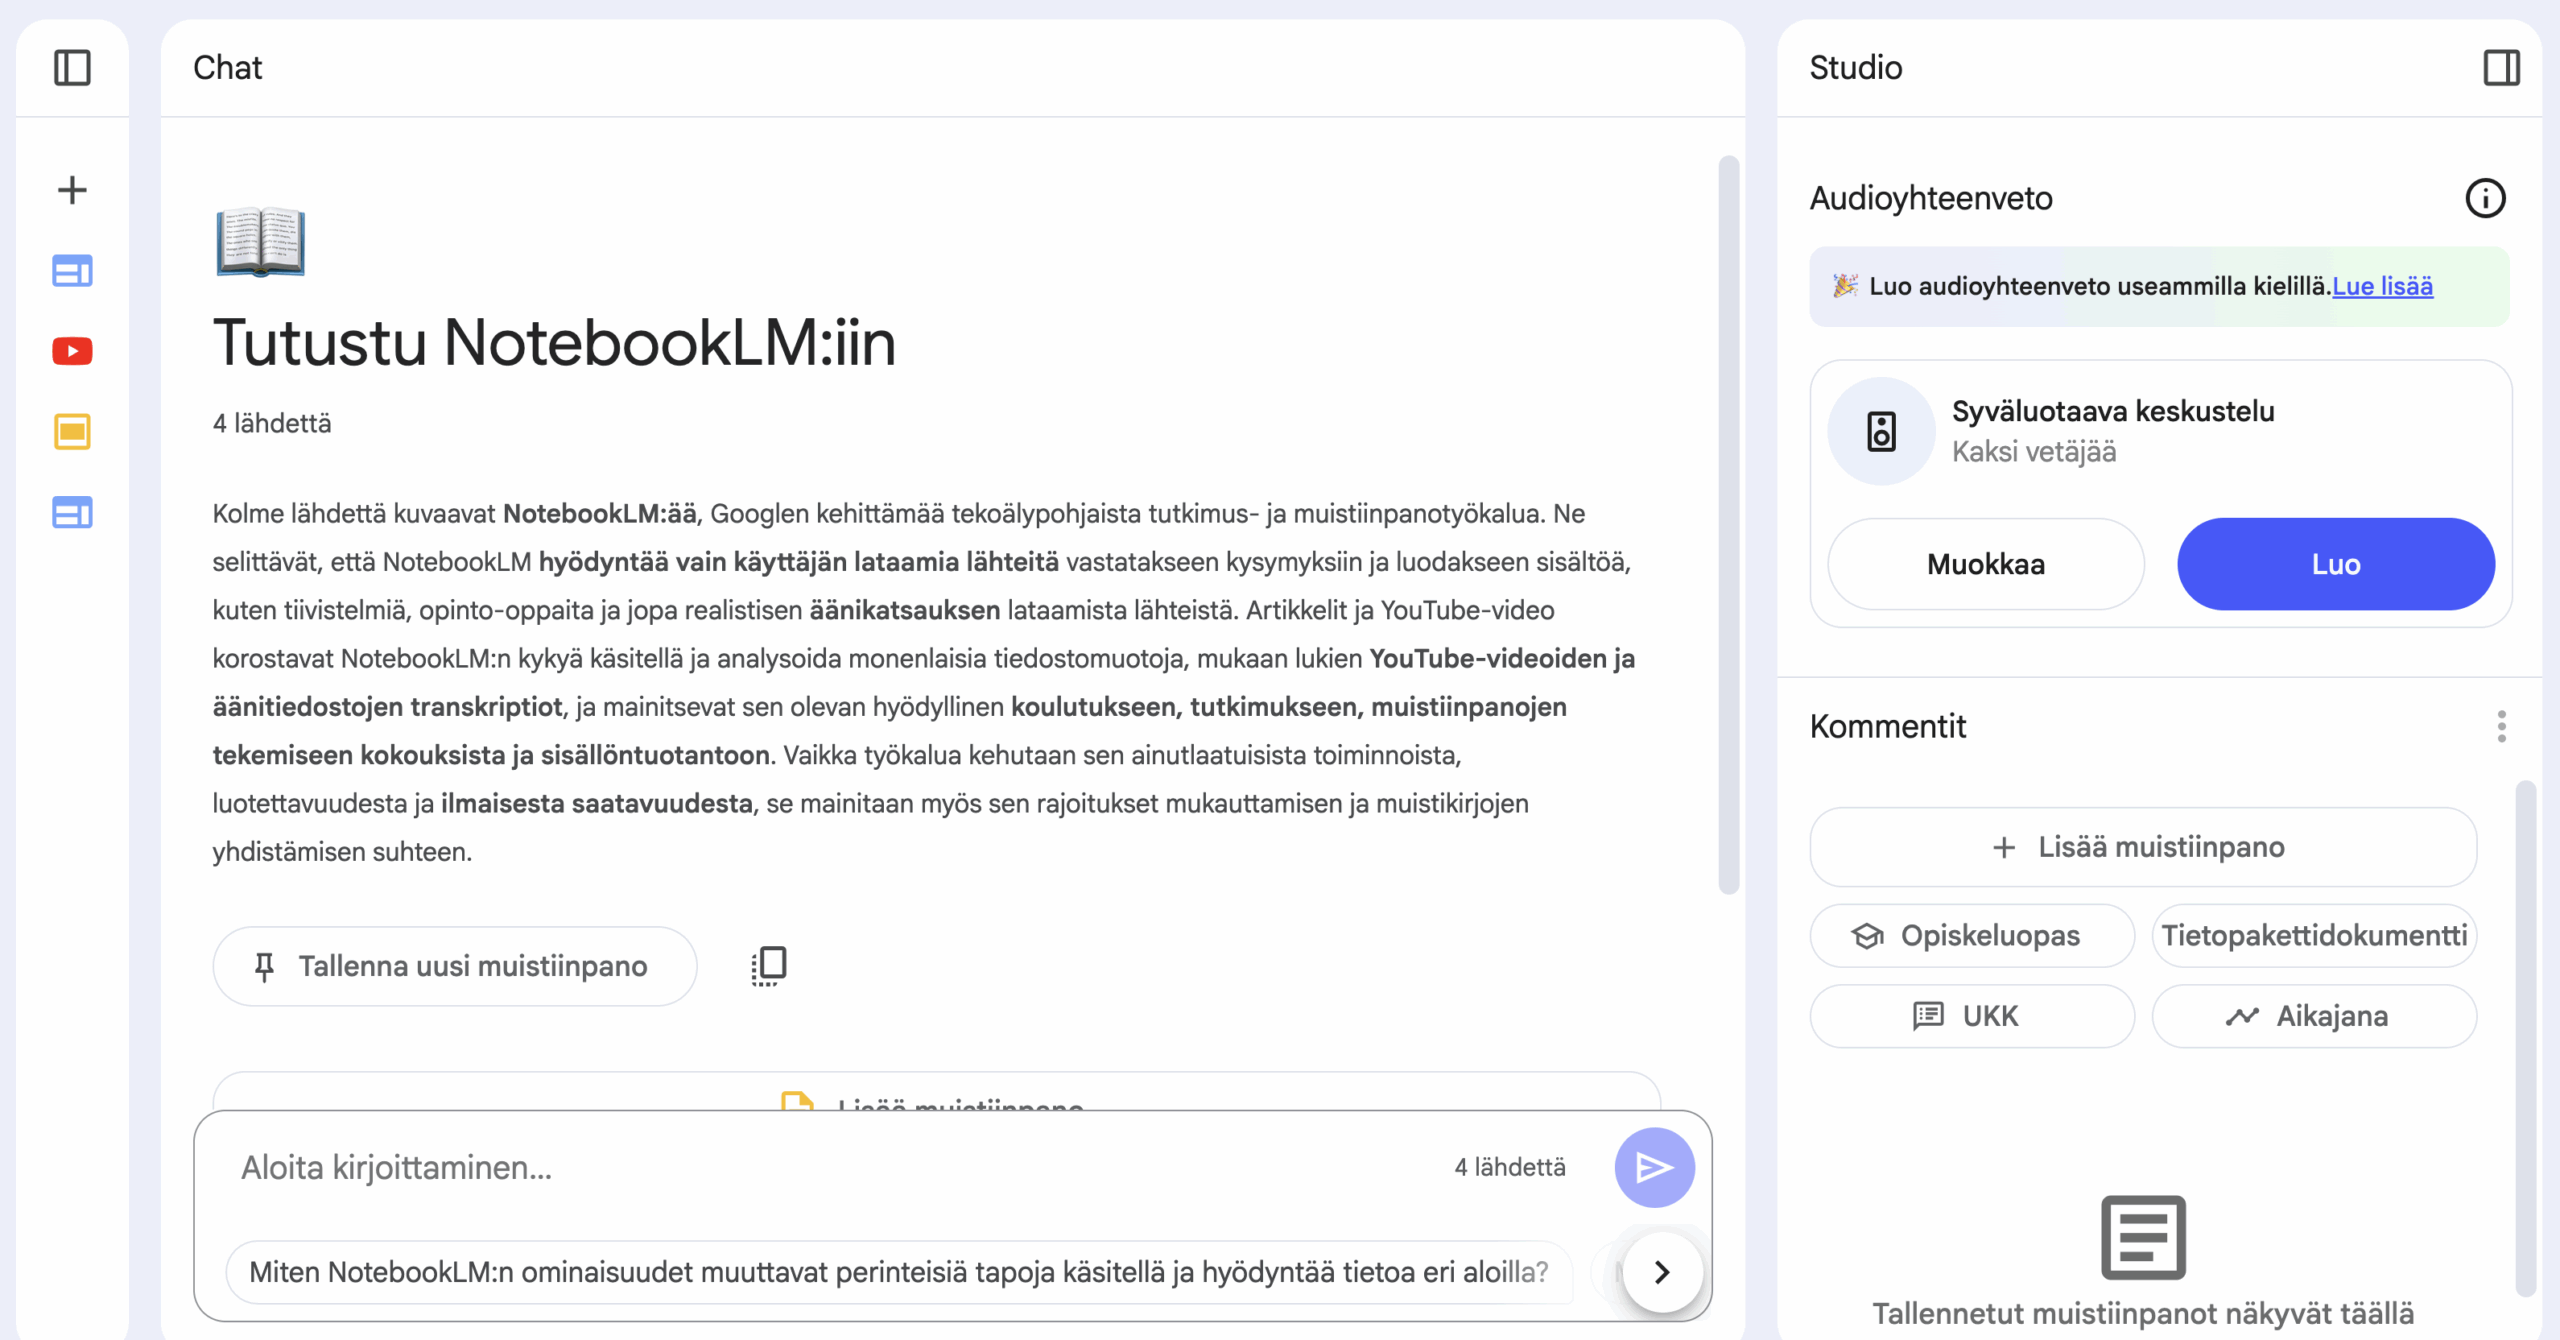Open the Lue lisää link
This screenshot has width=2560, height=1340.
coord(2382,286)
